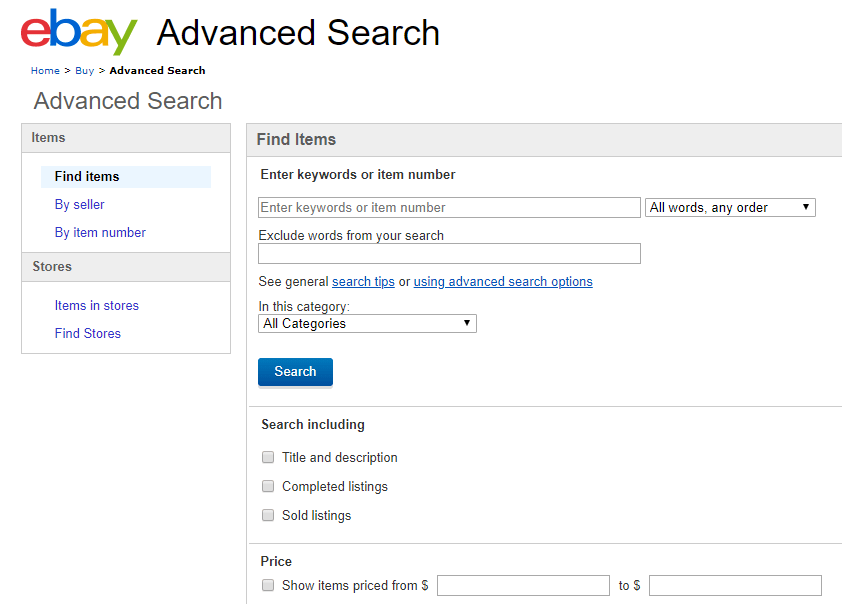The height and width of the screenshot is (604, 842).
Task: Go to Home breadcrumb link
Action: [45, 70]
